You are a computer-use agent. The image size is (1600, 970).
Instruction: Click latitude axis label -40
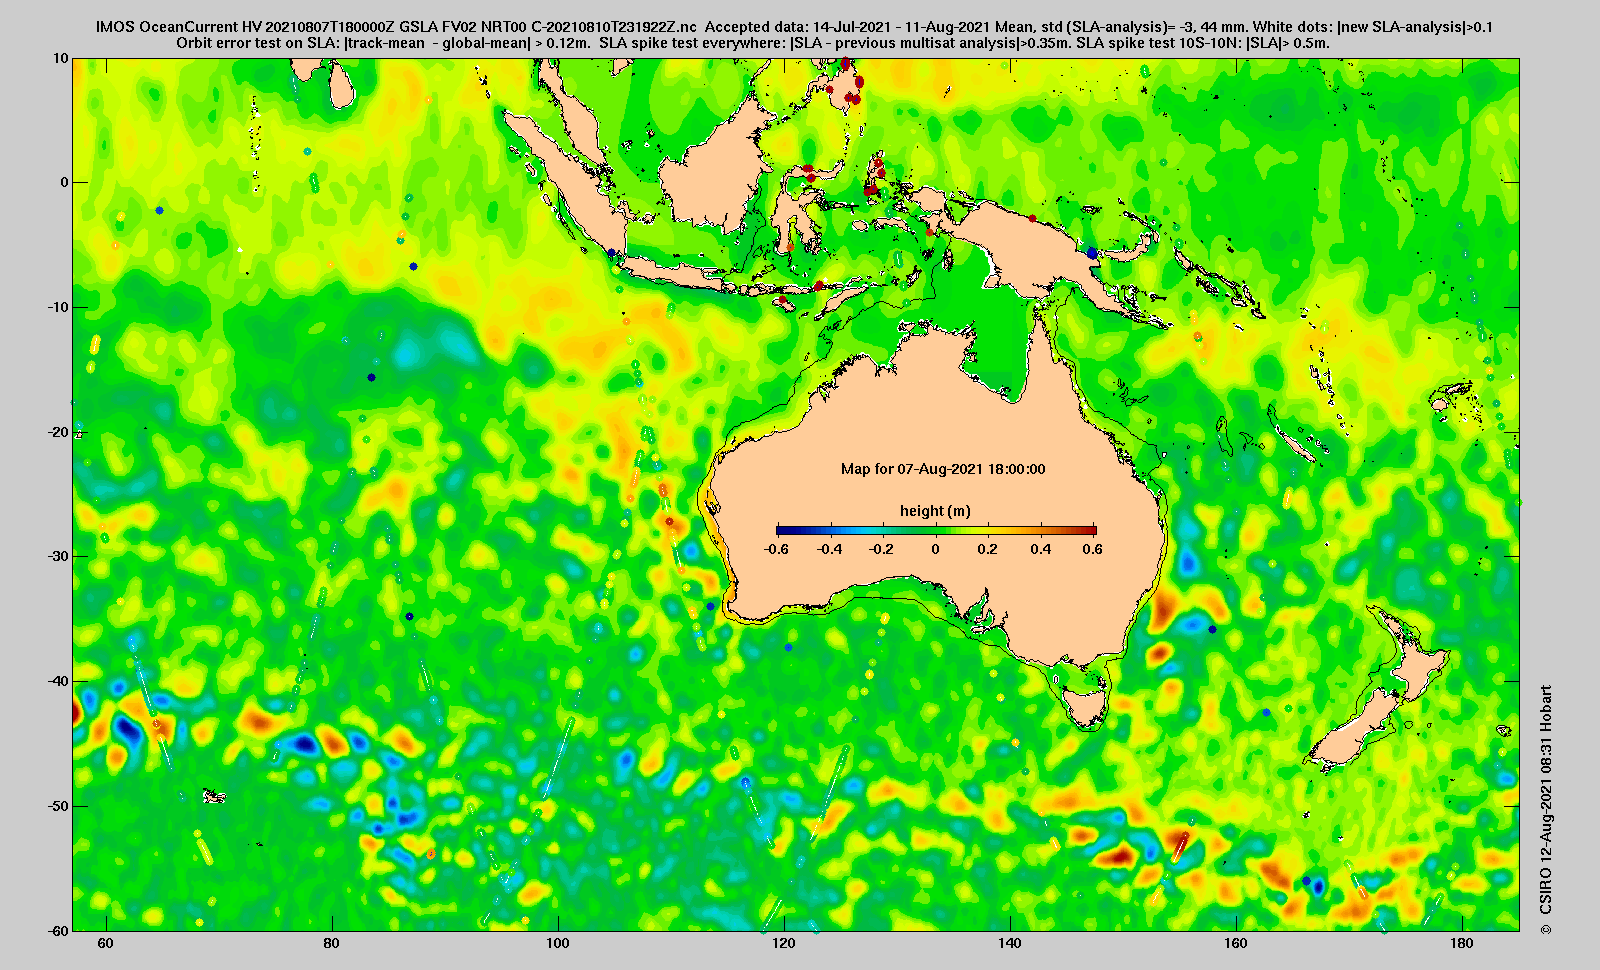59,681
